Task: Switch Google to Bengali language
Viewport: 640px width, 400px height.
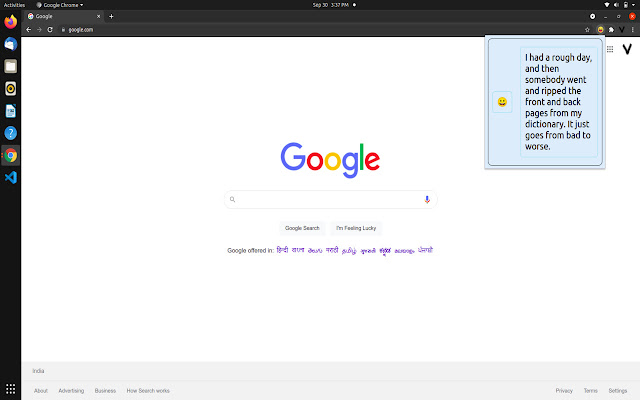Action: click(298, 250)
